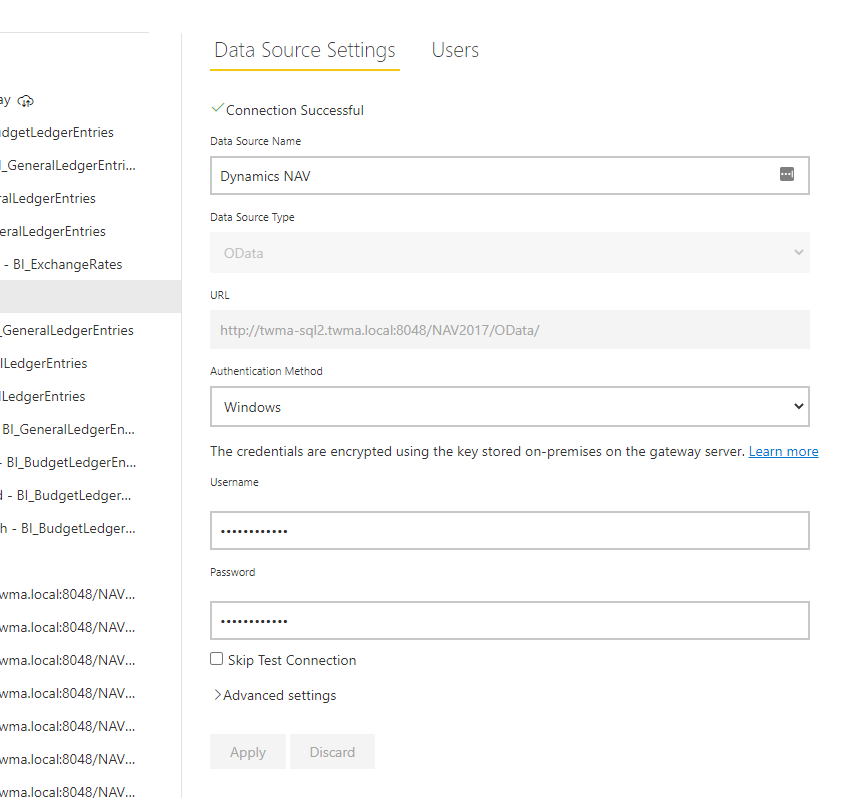The width and height of the screenshot is (854, 798).
Task: Switch to the Users tab
Action: click(x=455, y=50)
